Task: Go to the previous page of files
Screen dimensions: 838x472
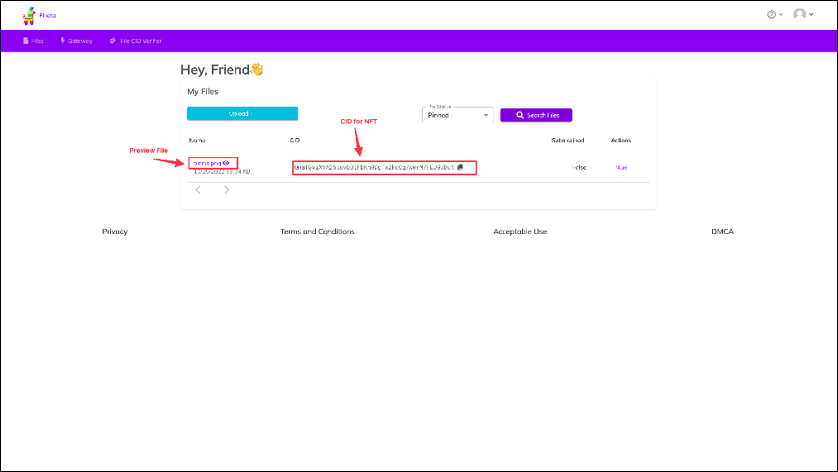Action: point(198,190)
